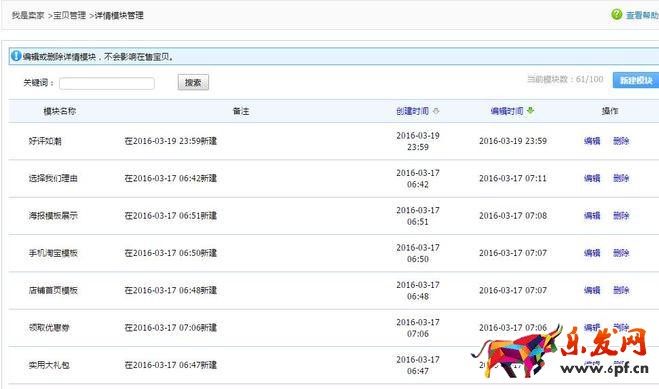Open 查看帮助 link

[x=642, y=15]
